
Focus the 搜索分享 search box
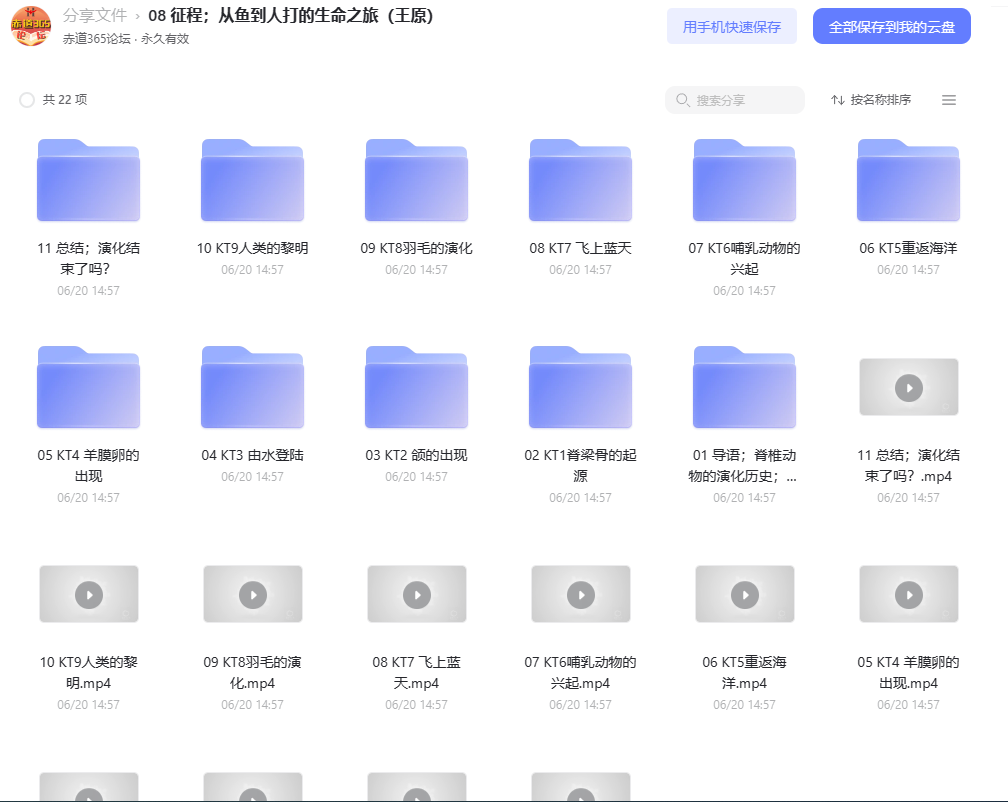pos(735,100)
